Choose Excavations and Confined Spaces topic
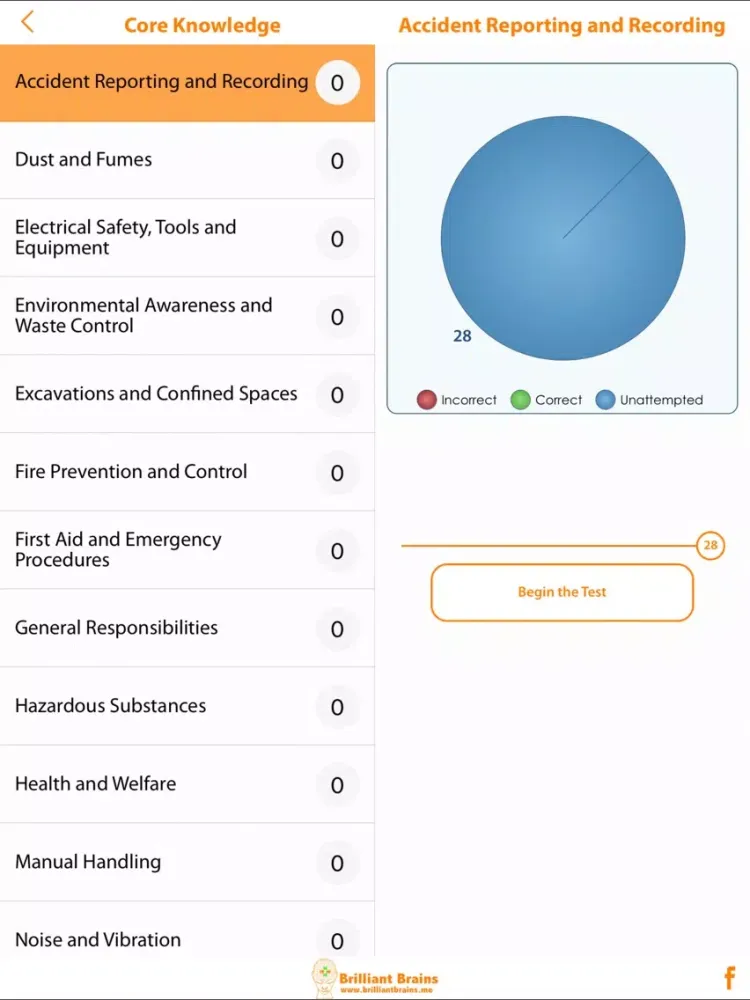This screenshot has width=750, height=1000. coord(156,394)
